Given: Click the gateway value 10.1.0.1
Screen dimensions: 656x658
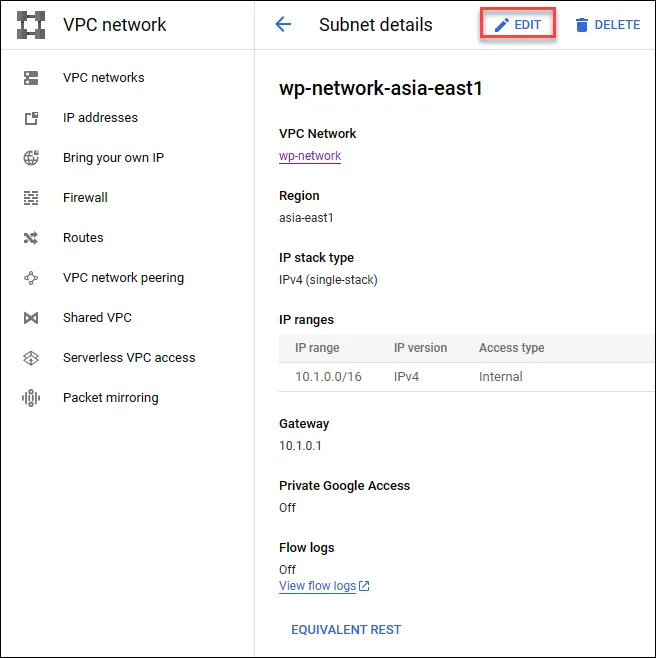Looking at the screenshot, I should (x=300, y=446).
